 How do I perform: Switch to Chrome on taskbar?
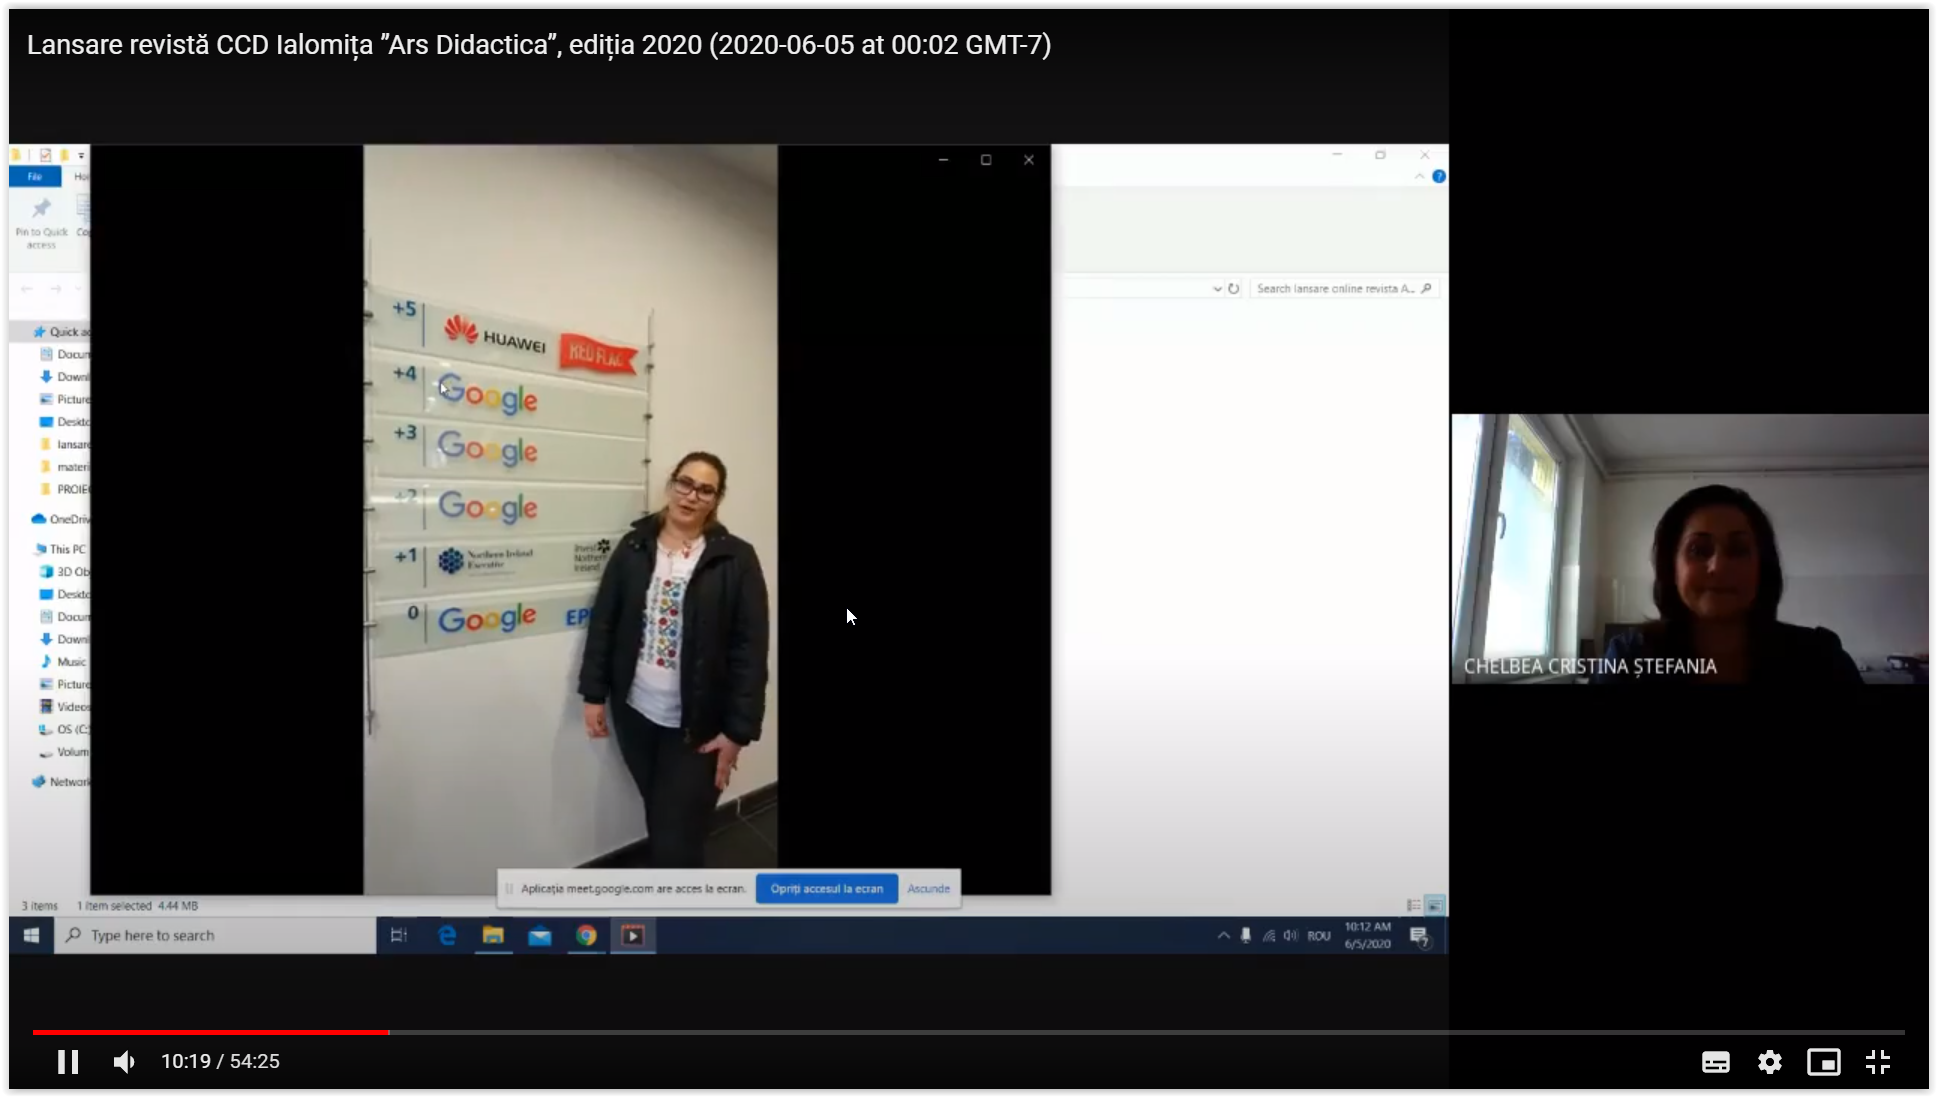(586, 935)
